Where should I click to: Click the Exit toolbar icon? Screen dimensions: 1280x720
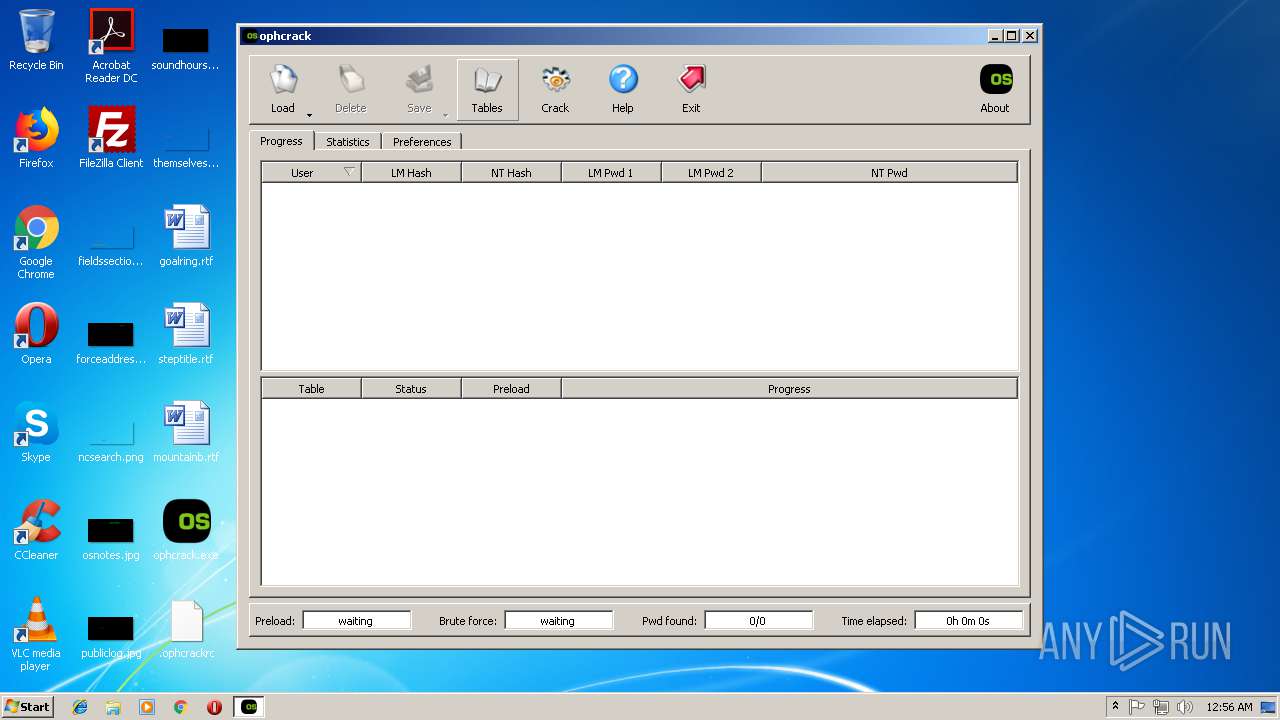691,89
